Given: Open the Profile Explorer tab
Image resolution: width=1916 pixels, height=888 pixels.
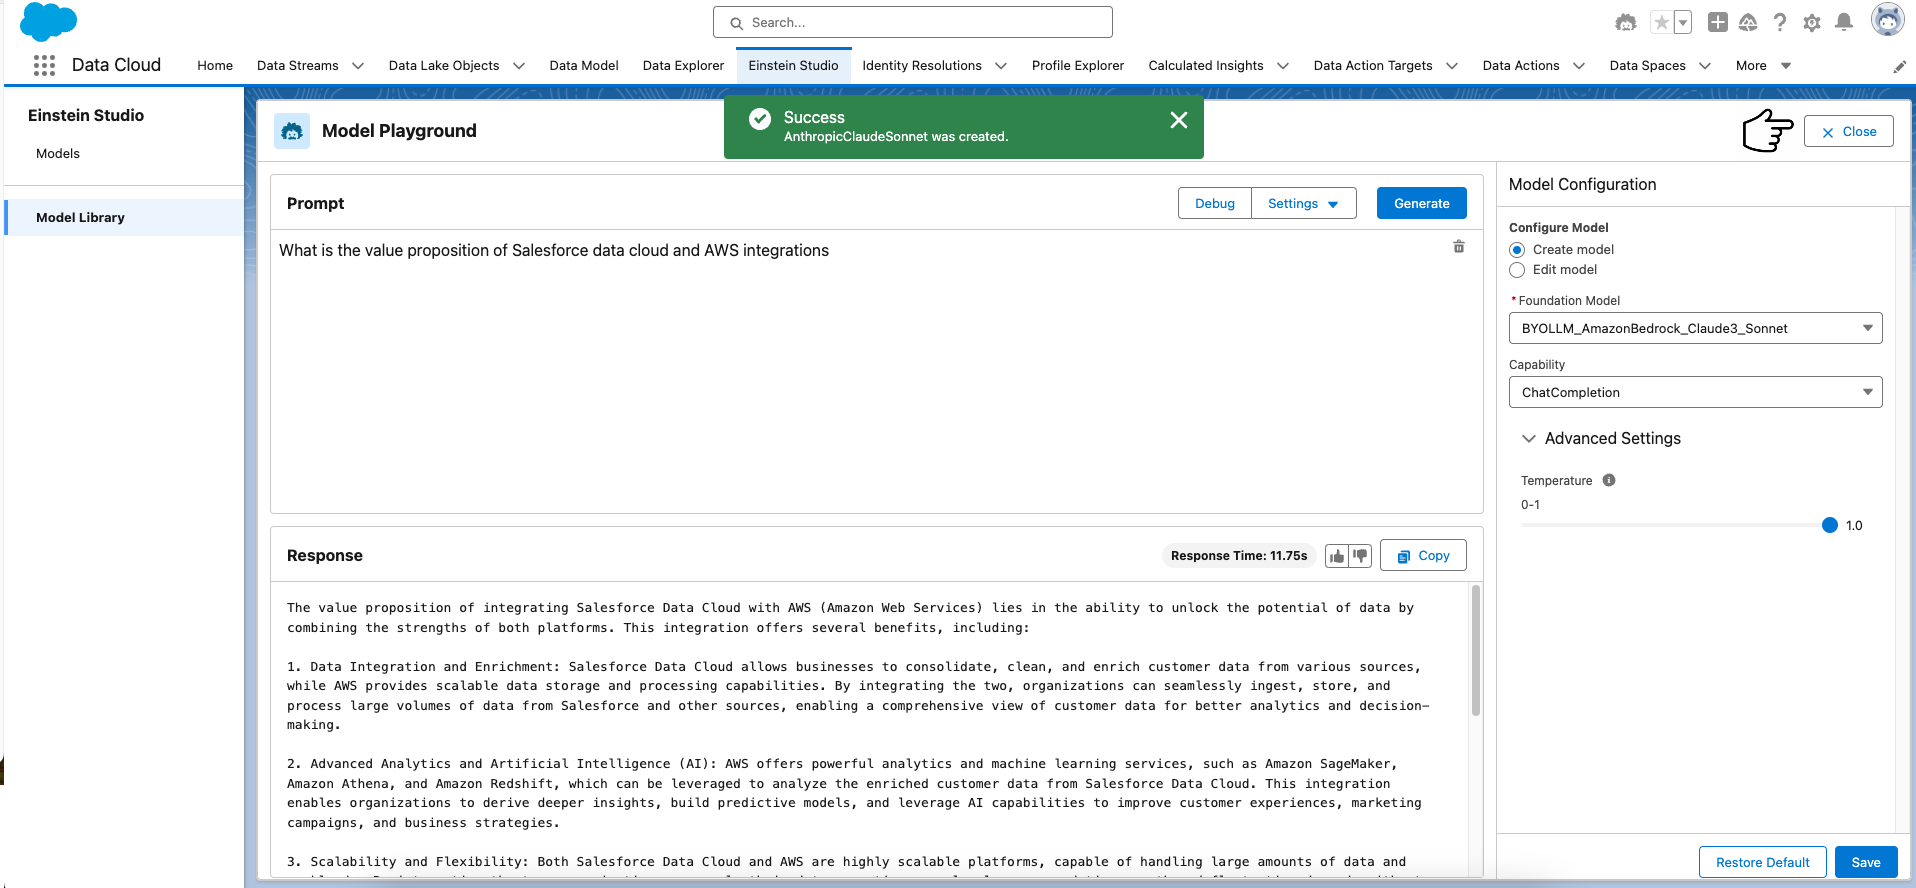Looking at the screenshot, I should (1078, 66).
